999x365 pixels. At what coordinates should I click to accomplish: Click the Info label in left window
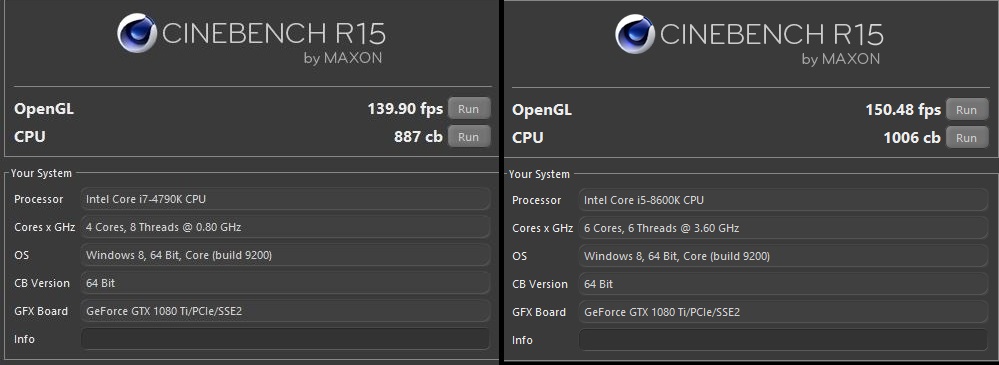coord(24,339)
